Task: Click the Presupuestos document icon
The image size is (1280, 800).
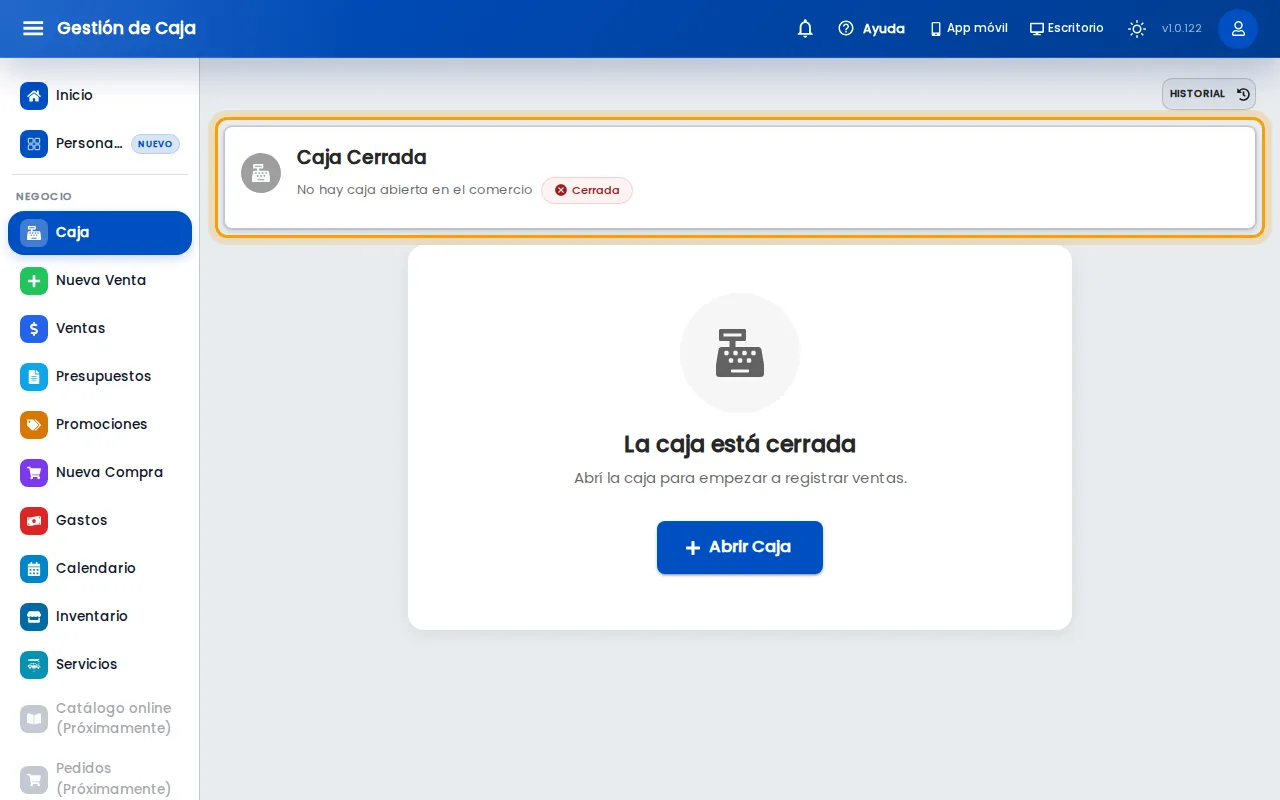Action: pyautogui.click(x=34, y=376)
